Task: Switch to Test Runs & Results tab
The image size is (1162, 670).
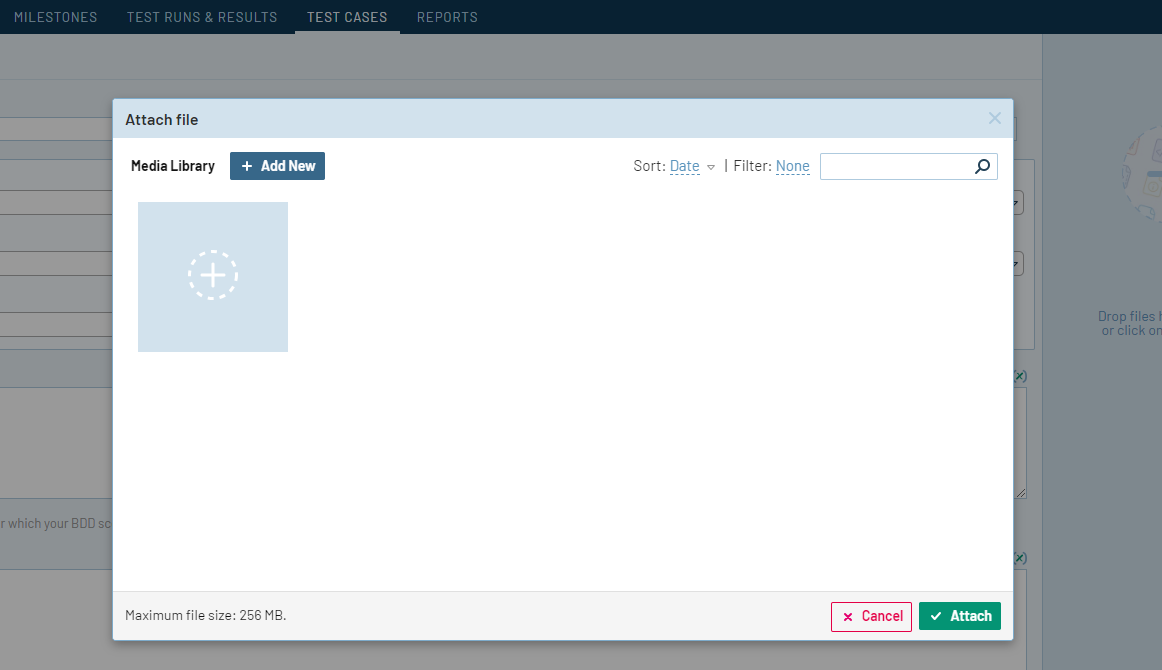Action: coord(202,17)
